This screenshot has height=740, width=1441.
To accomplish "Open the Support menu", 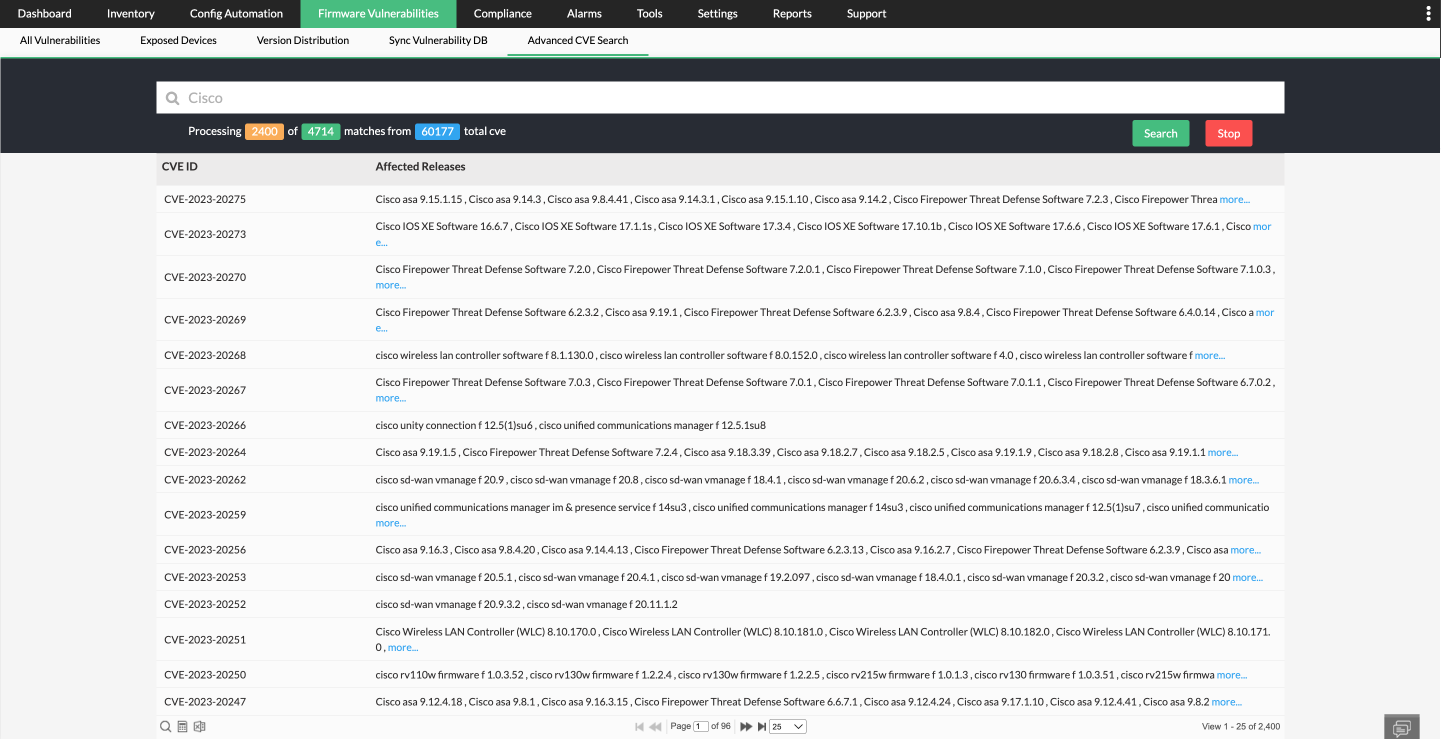I will tap(866, 14).
